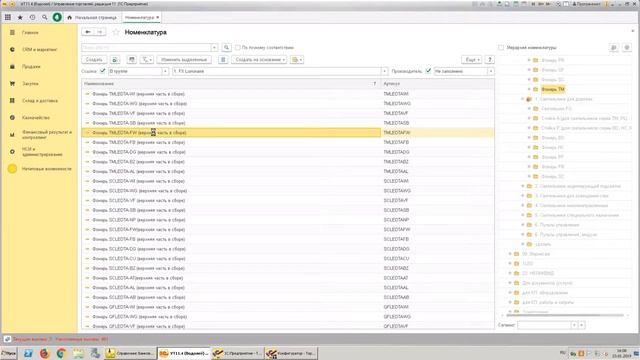Image resolution: width=640 pixels, height=360 pixels.
Task: Open the Не заполнено dropdown
Action: click(491, 71)
